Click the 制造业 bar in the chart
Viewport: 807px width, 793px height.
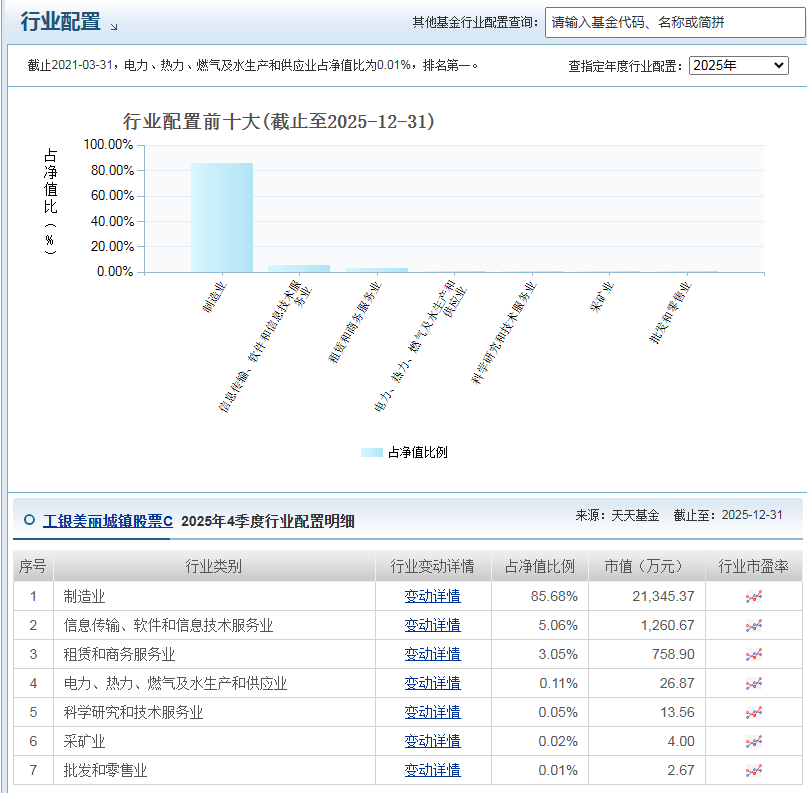pos(222,218)
